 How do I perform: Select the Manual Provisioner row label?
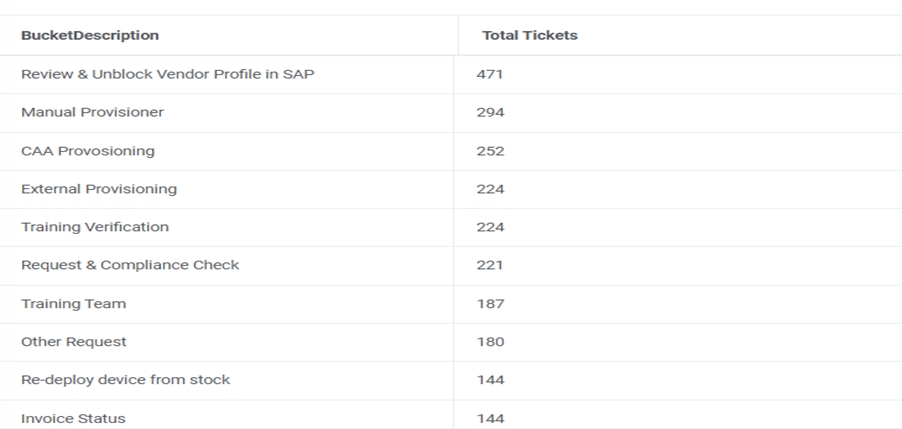tap(92, 113)
